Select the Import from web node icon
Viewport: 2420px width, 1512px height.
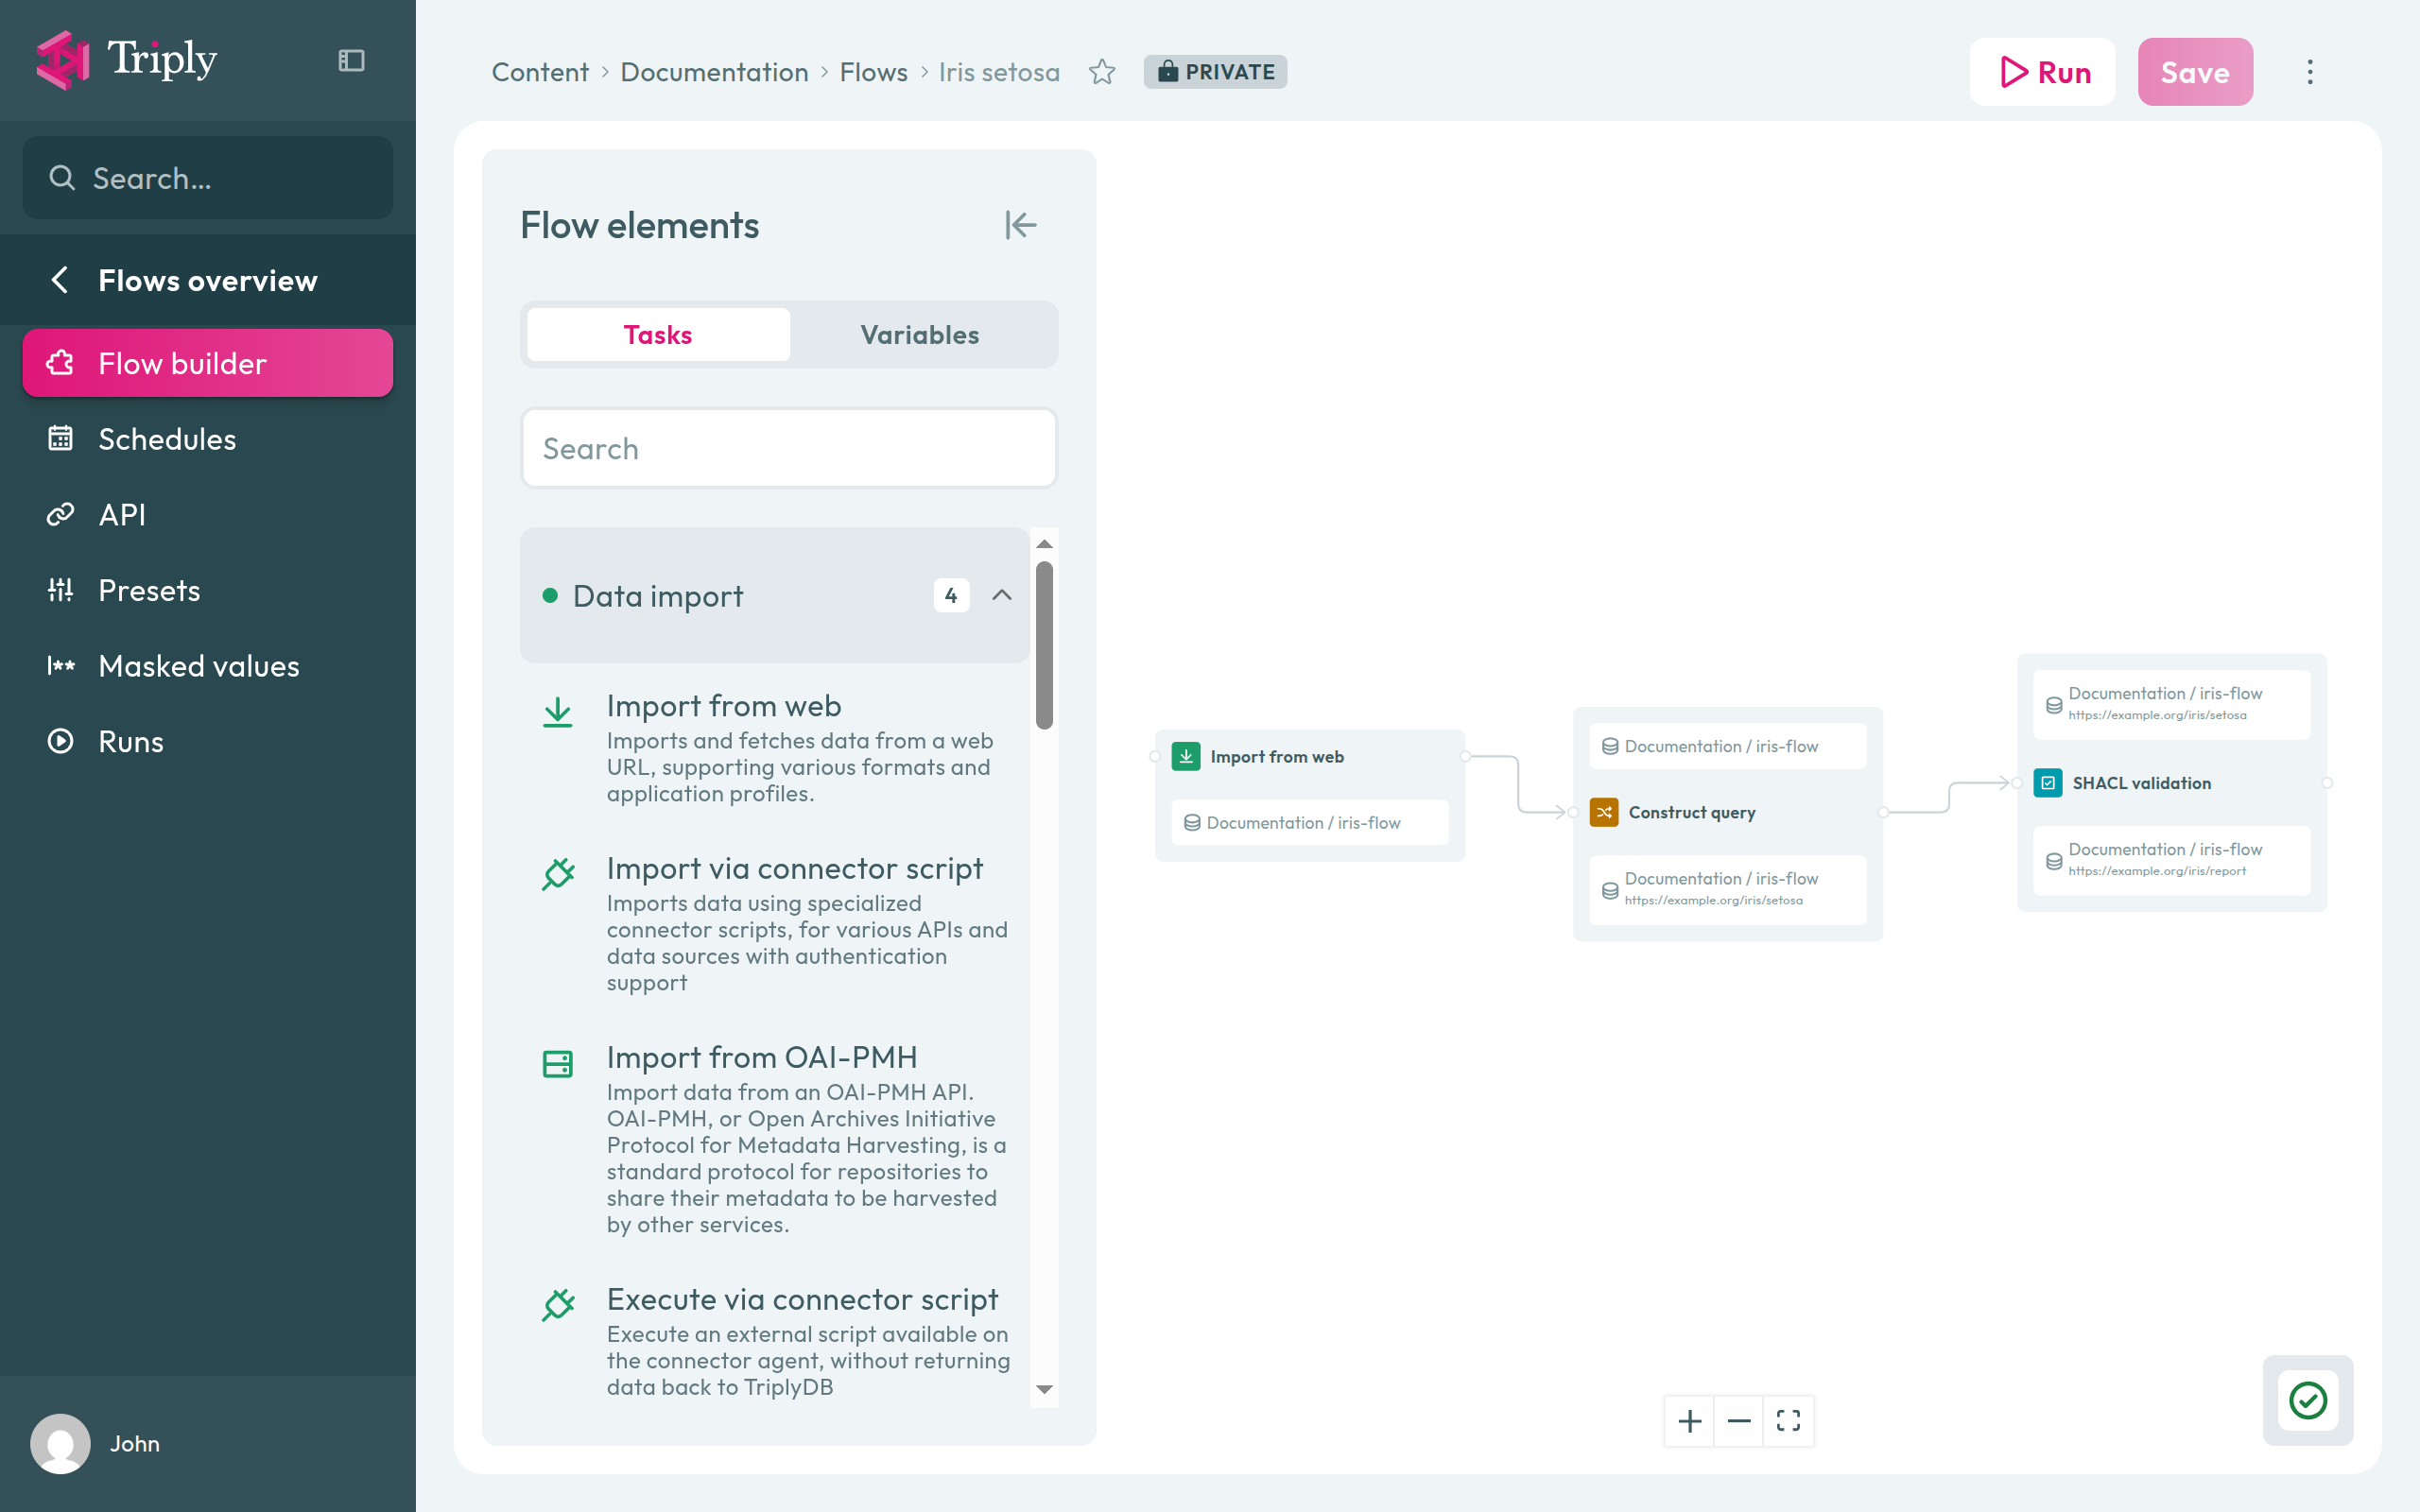1186,756
